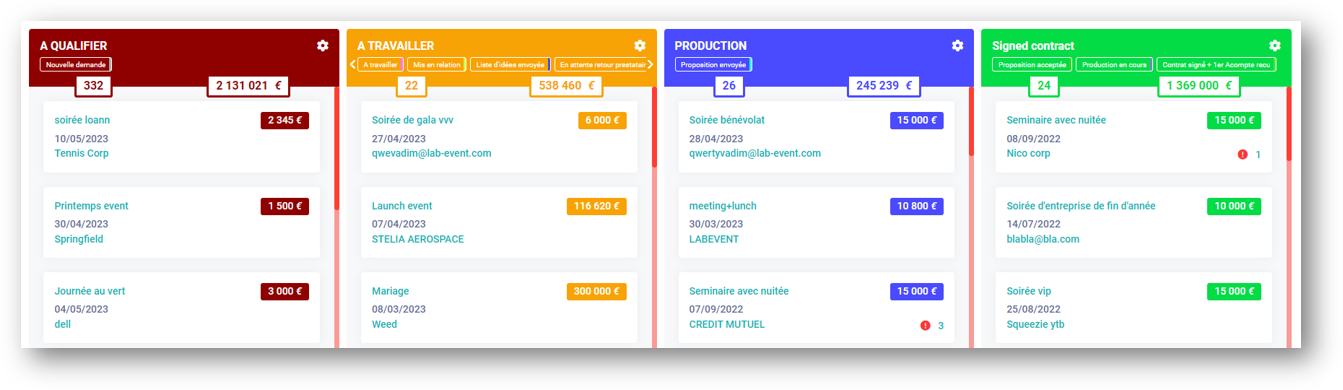Open settings gear of A TRAVAILLER column
This screenshot has height=390, width=1343.
(640, 46)
